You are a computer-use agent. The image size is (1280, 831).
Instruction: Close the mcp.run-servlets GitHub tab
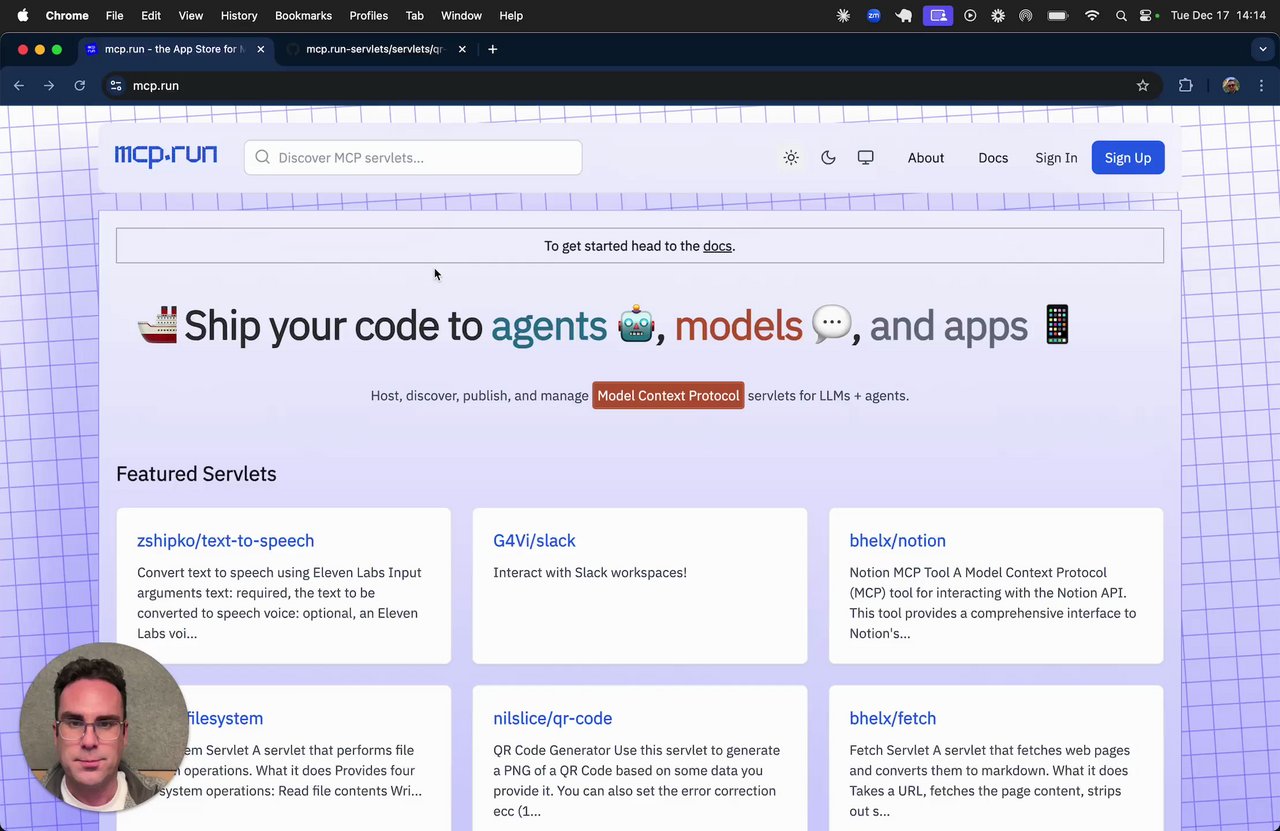(x=462, y=49)
